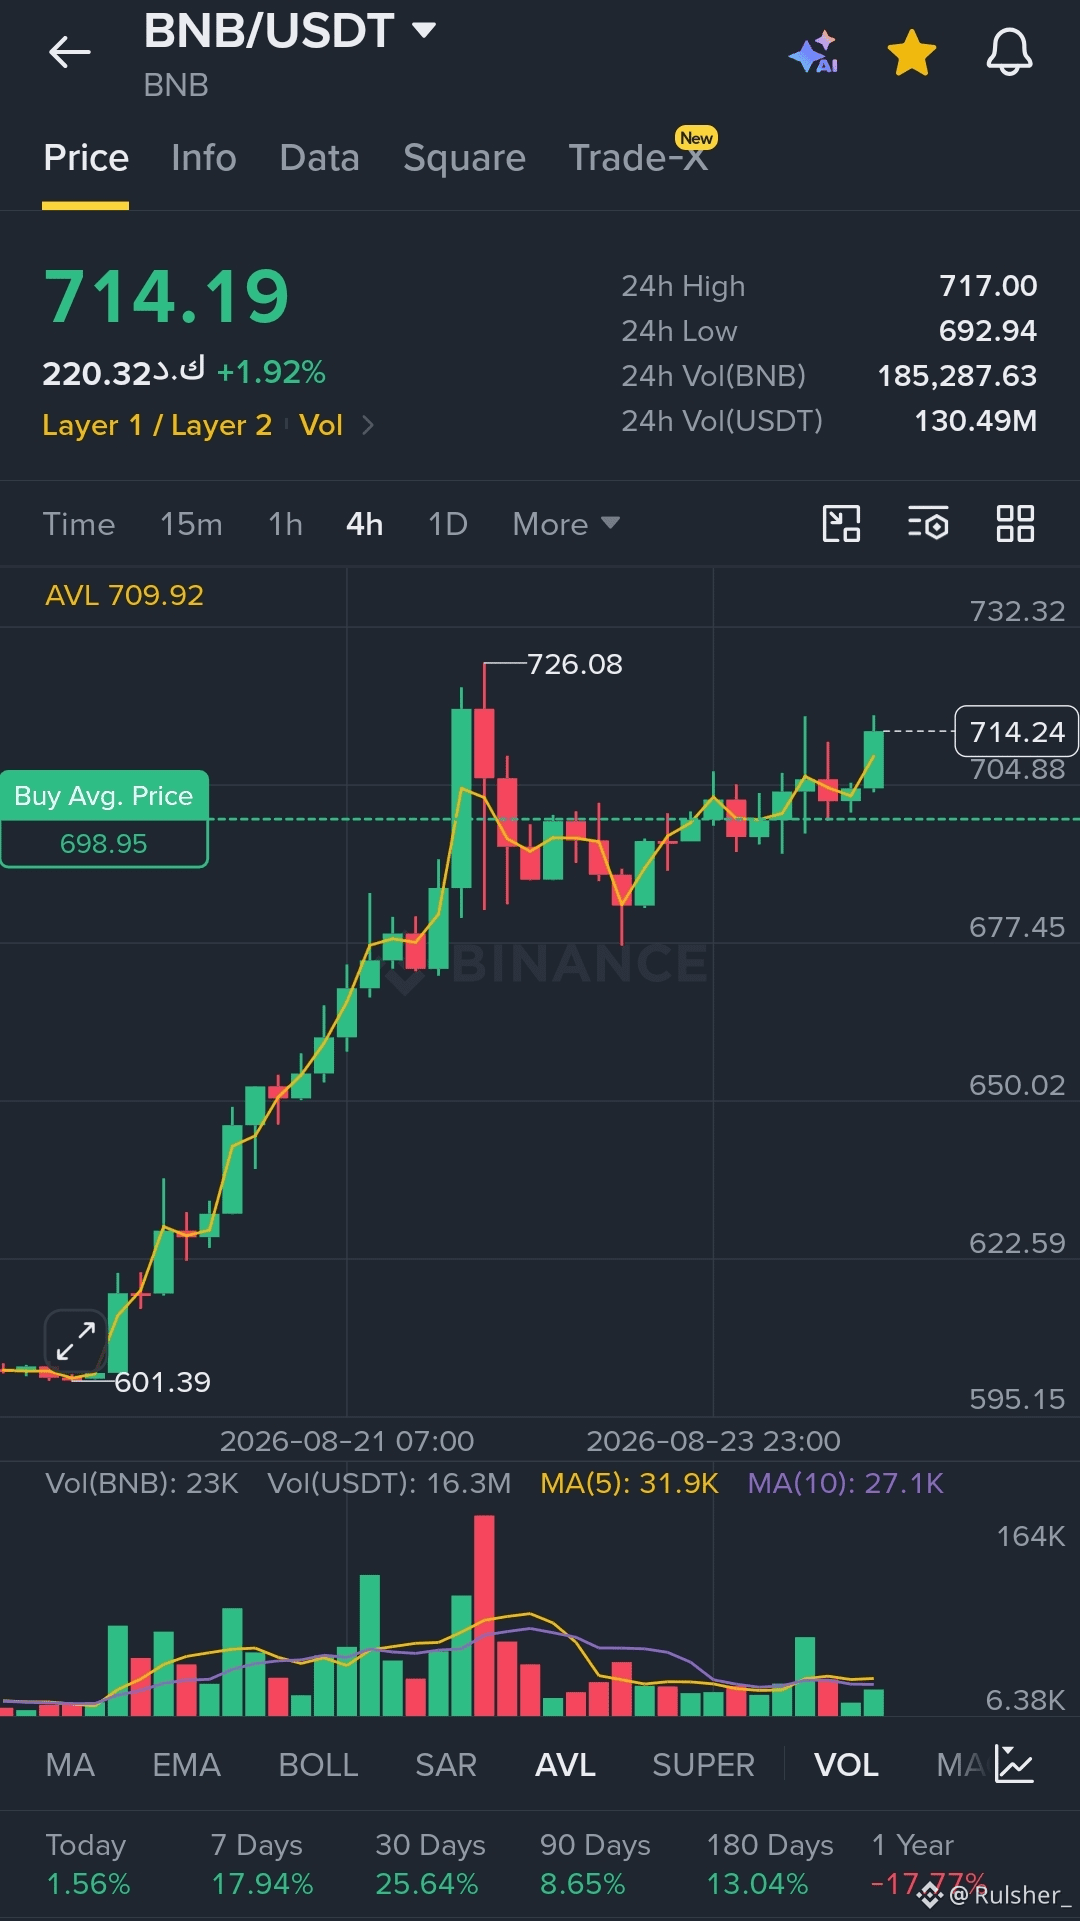Open price alerts bell icon
The height and width of the screenshot is (1921, 1080).
1009,52
